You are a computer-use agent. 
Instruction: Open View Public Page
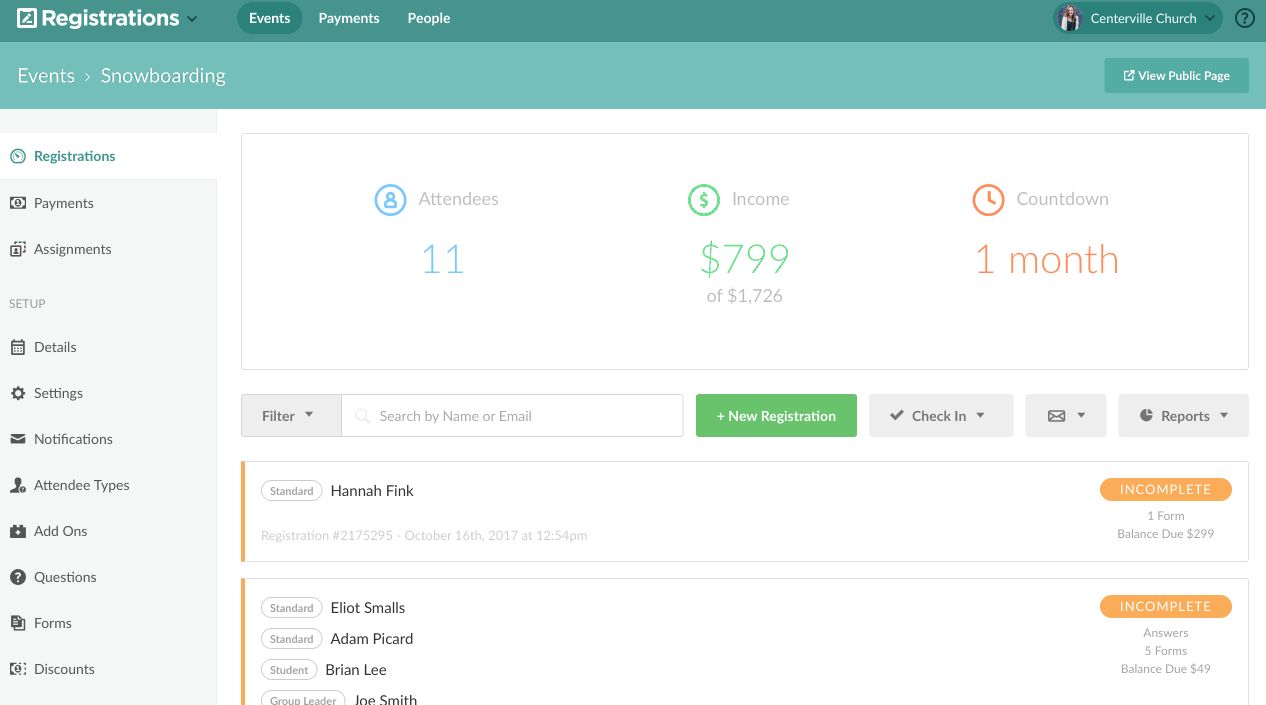point(1176,76)
